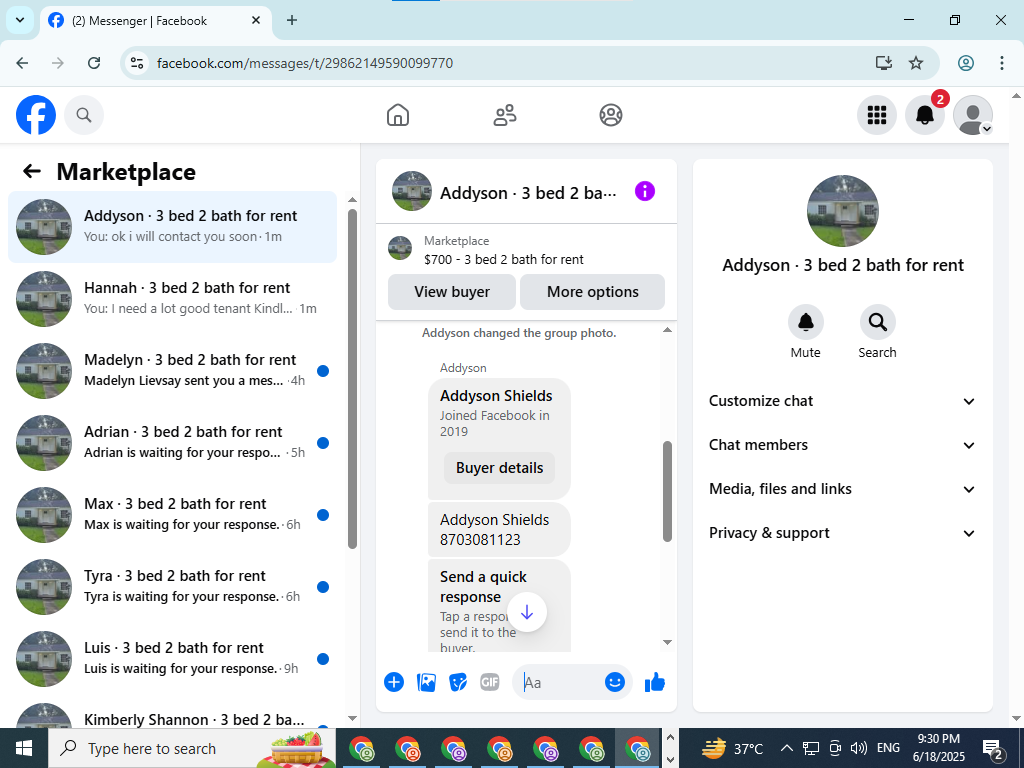Open Chrome tab search dropdown arrow

click(x=20, y=20)
